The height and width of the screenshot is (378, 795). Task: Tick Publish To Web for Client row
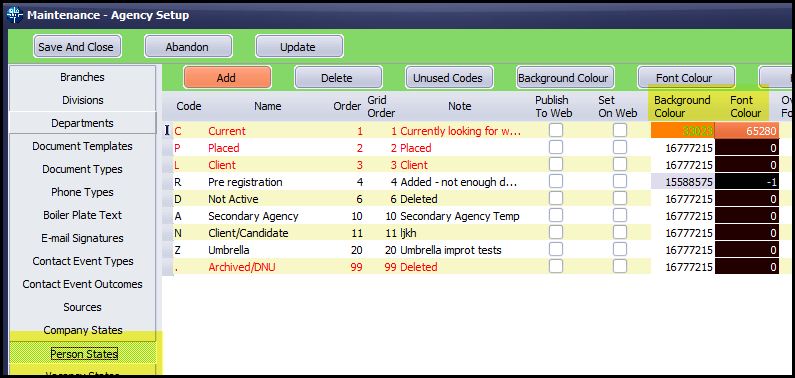point(556,165)
